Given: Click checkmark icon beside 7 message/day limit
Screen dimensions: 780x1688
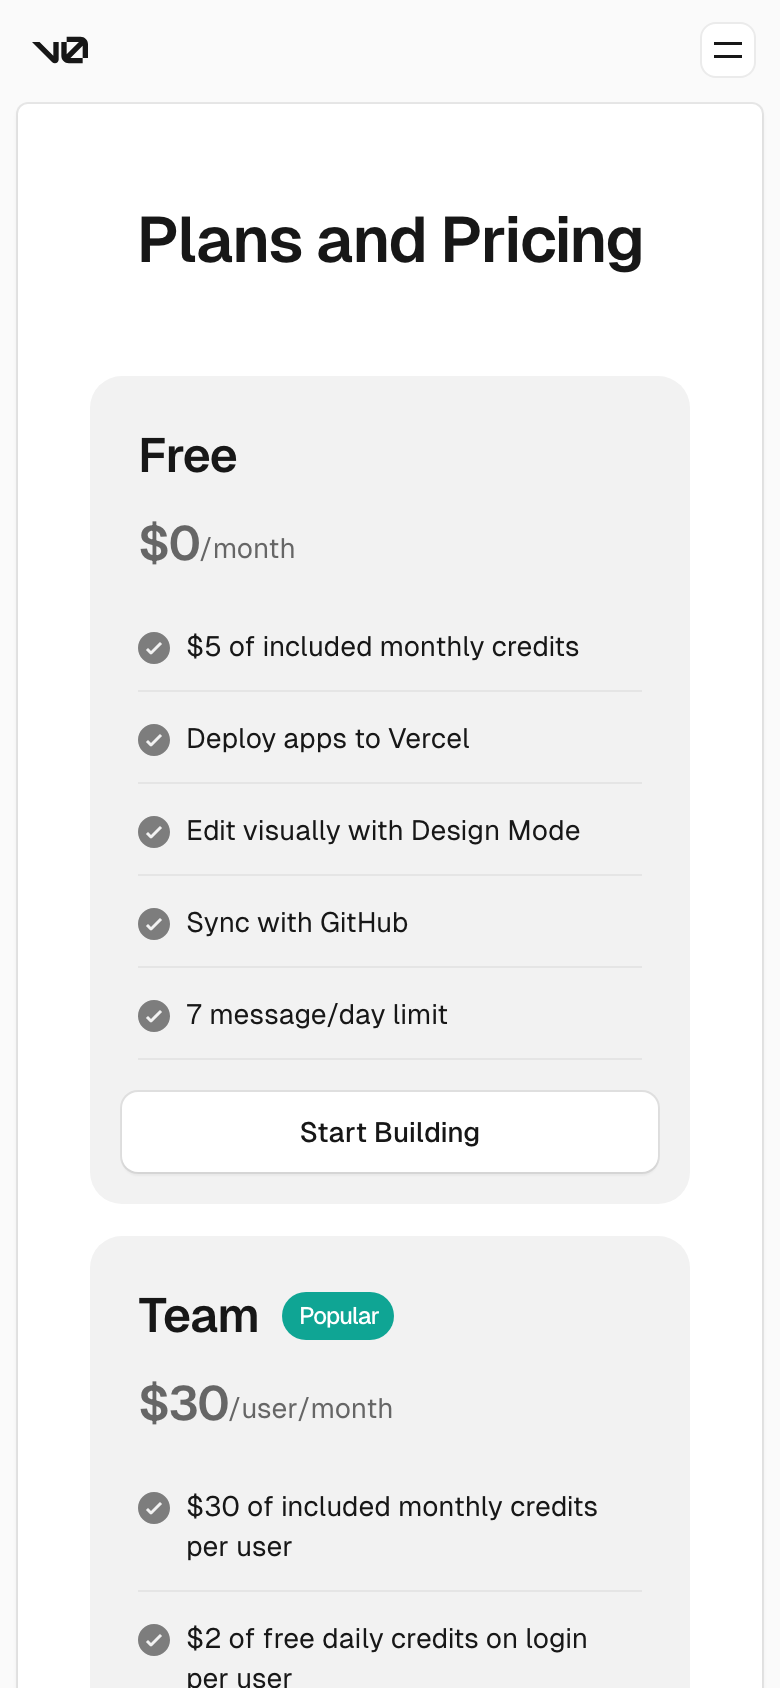Looking at the screenshot, I should pyautogui.click(x=154, y=1016).
